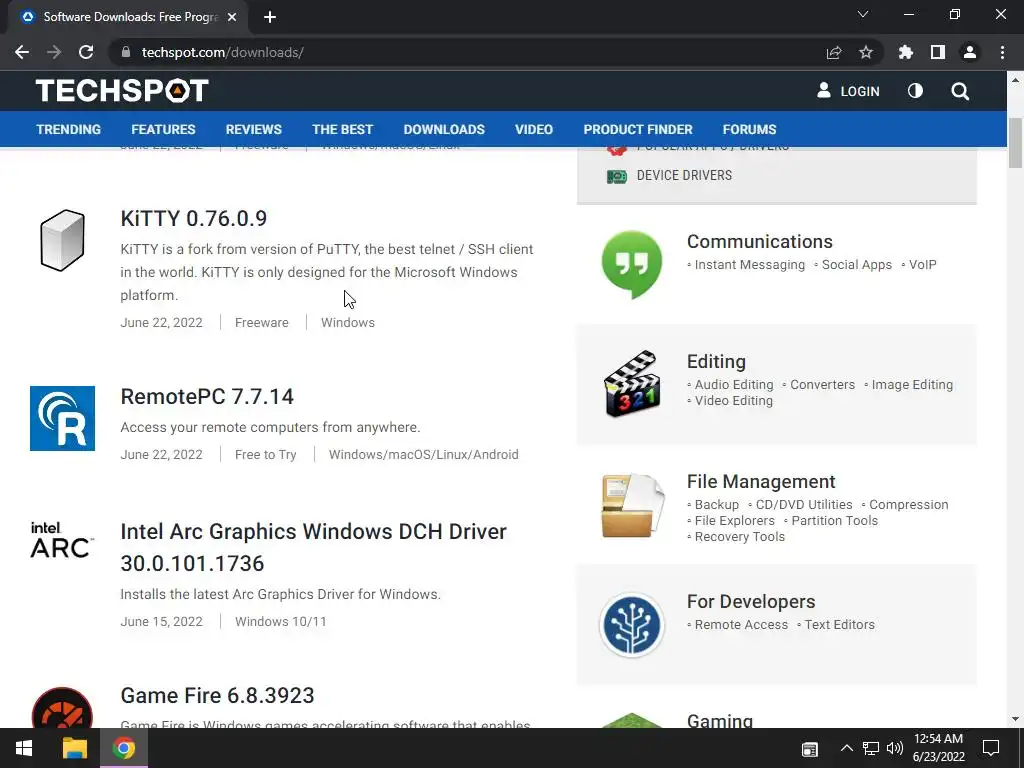The image size is (1024, 768).
Task: Open the KiTTY white box icon
Action: pos(63,240)
